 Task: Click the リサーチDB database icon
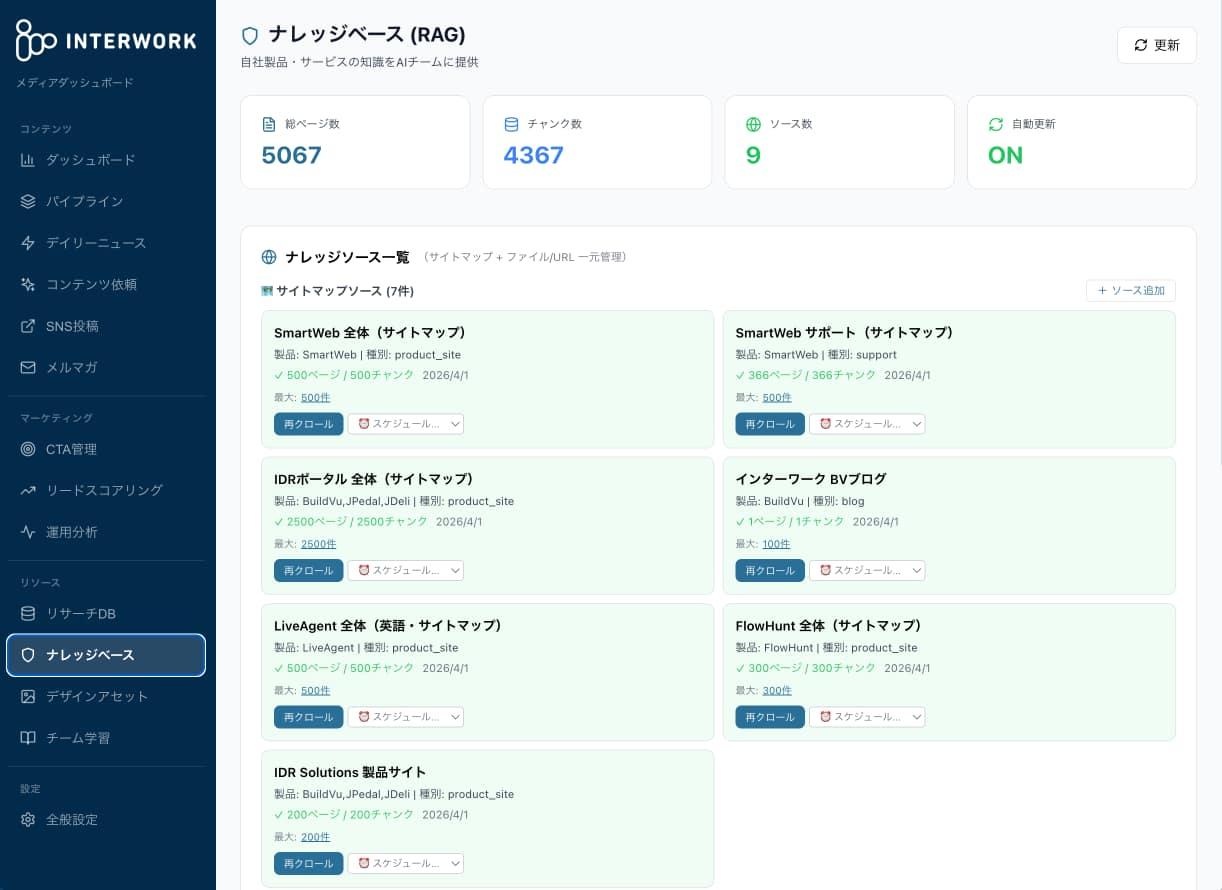28,613
